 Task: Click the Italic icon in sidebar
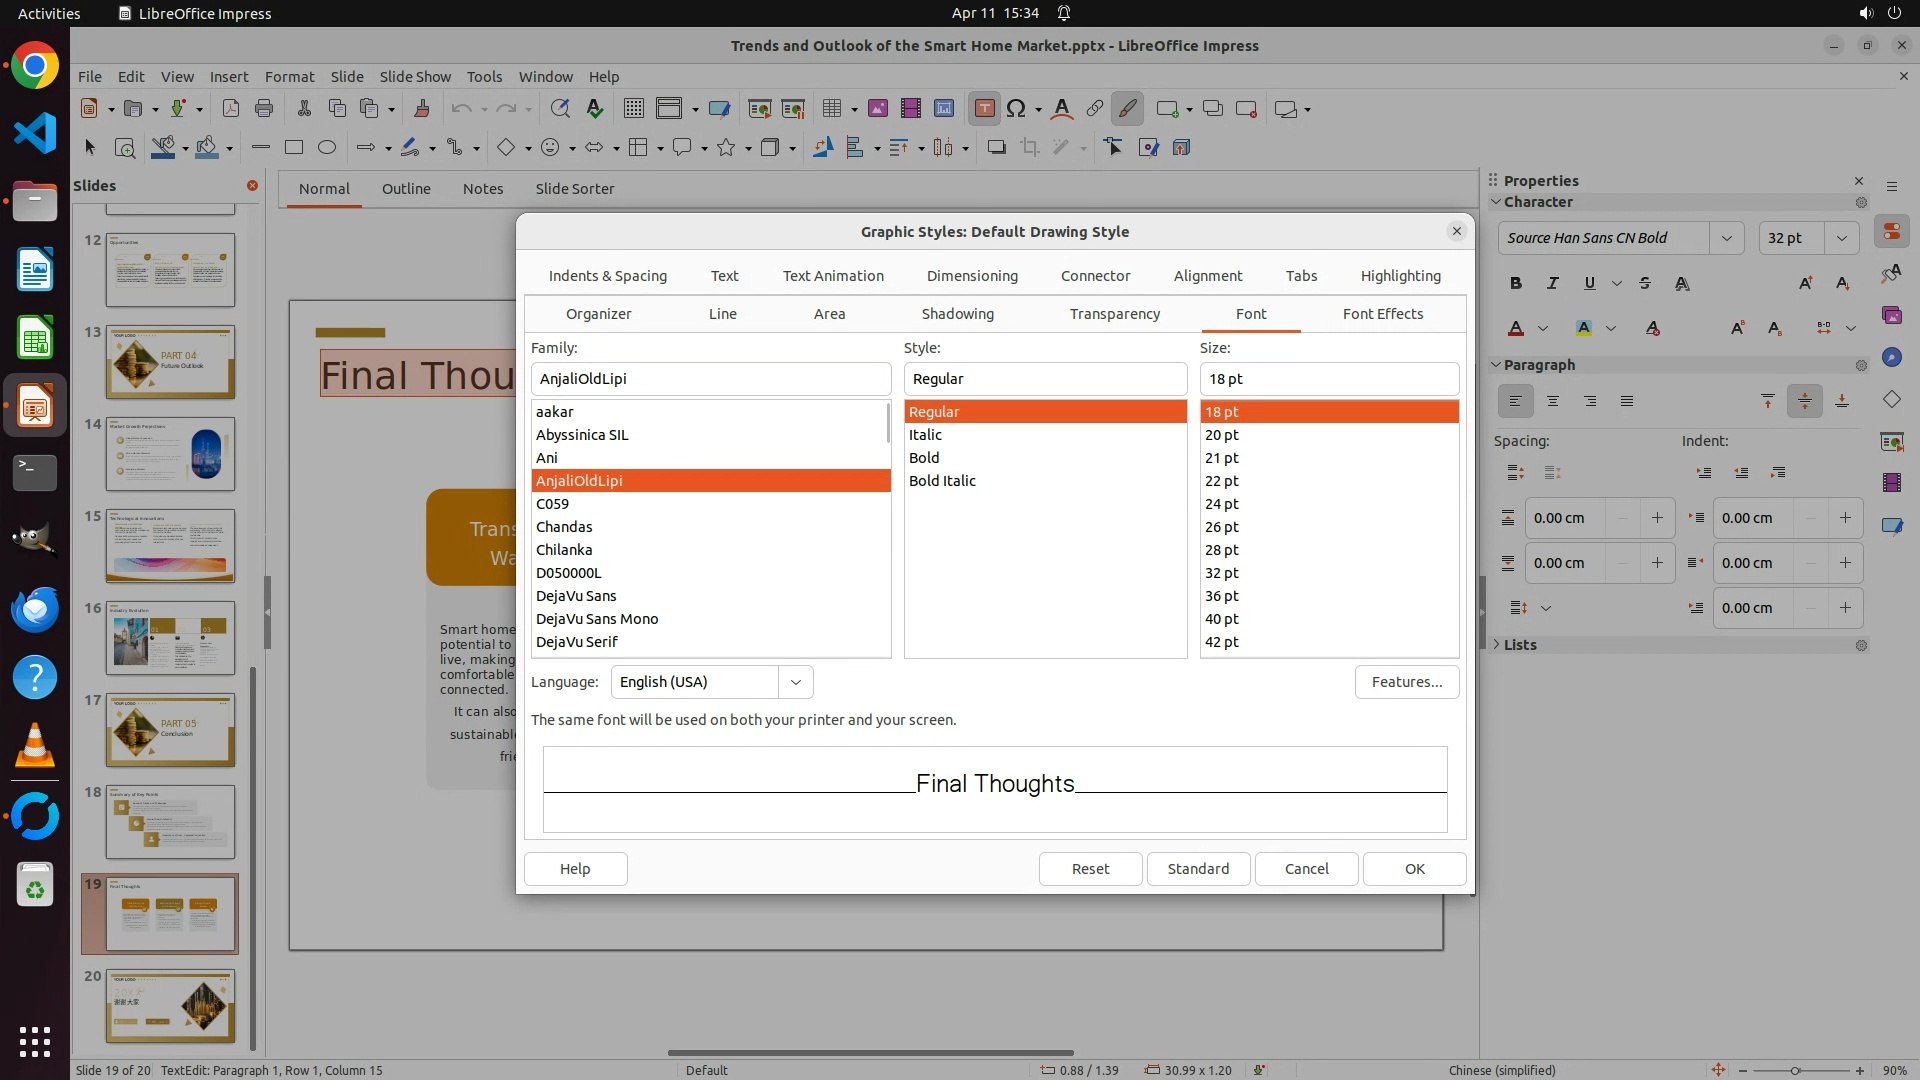tap(1552, 283)
